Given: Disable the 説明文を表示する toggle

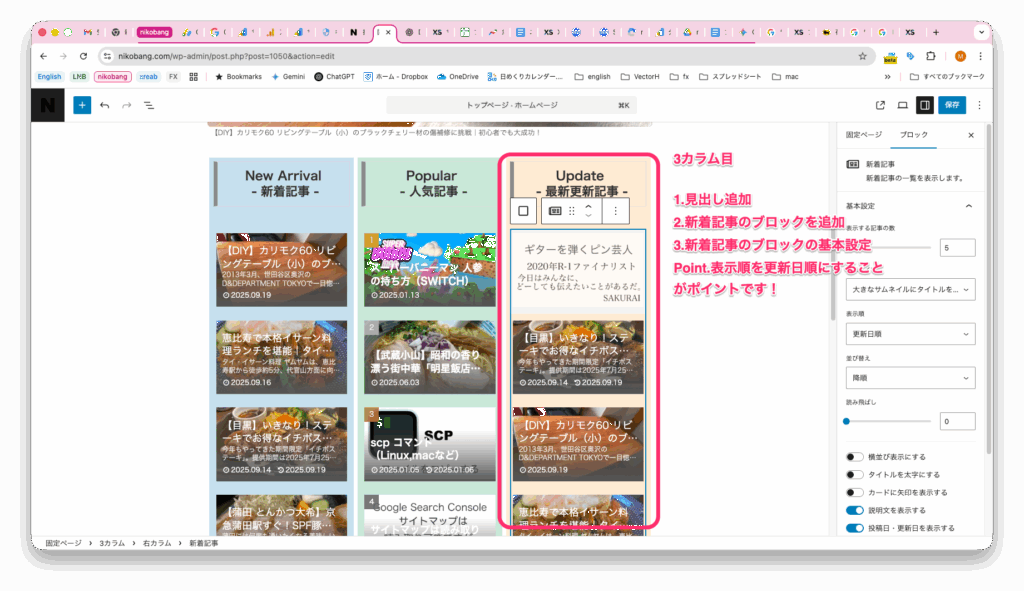Looking at the screenshot, I should 855,510.
